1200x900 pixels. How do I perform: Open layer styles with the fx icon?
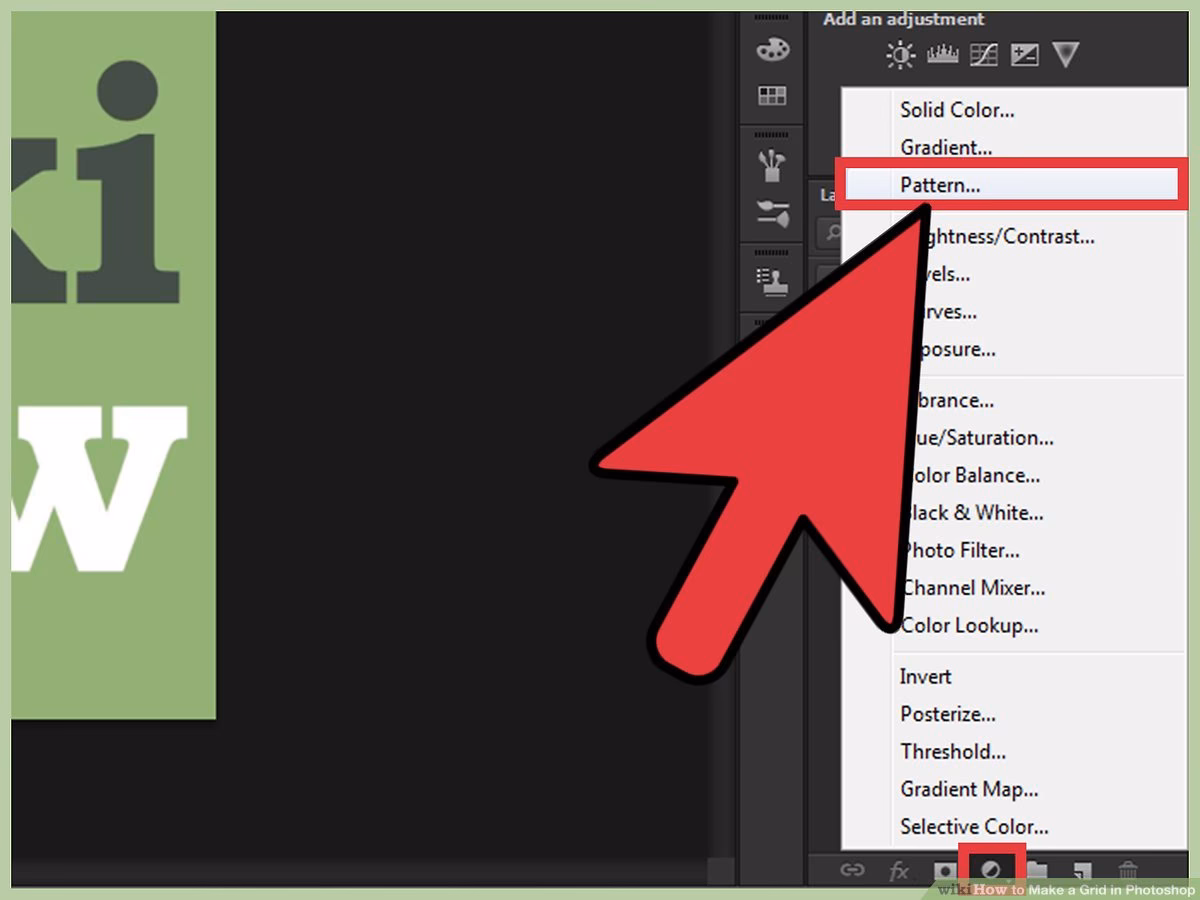point(901,870)
